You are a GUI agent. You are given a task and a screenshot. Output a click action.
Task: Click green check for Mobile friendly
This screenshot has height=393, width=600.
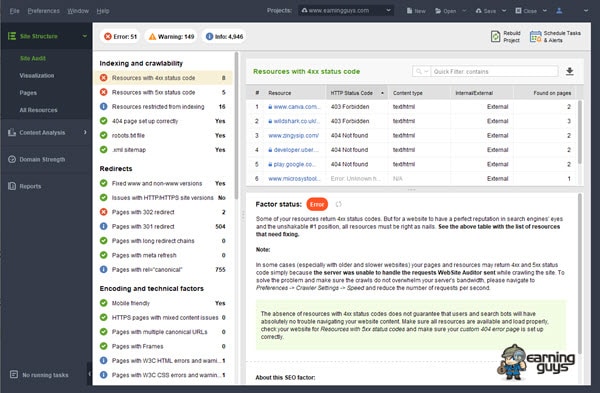(103, 303)
